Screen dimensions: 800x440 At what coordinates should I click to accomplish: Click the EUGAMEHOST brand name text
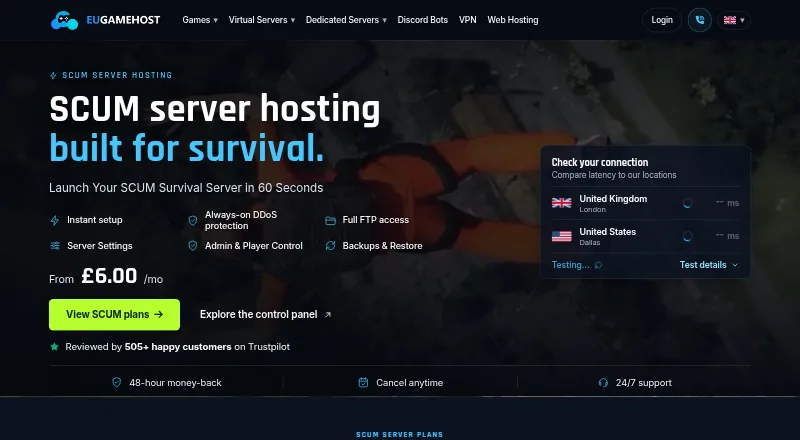point(123,20)
